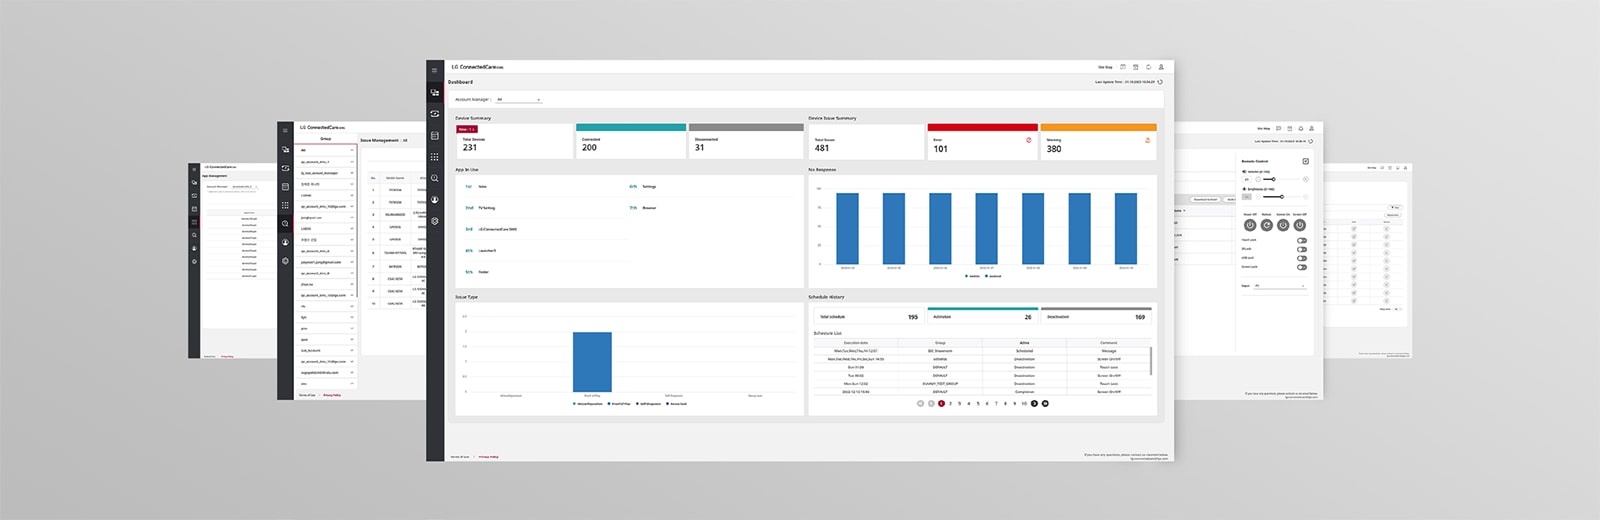This screenshot has height=520, width=1600.
Task: Tick the checkbox beside the Remote Control title
Action: (1306, 161)
